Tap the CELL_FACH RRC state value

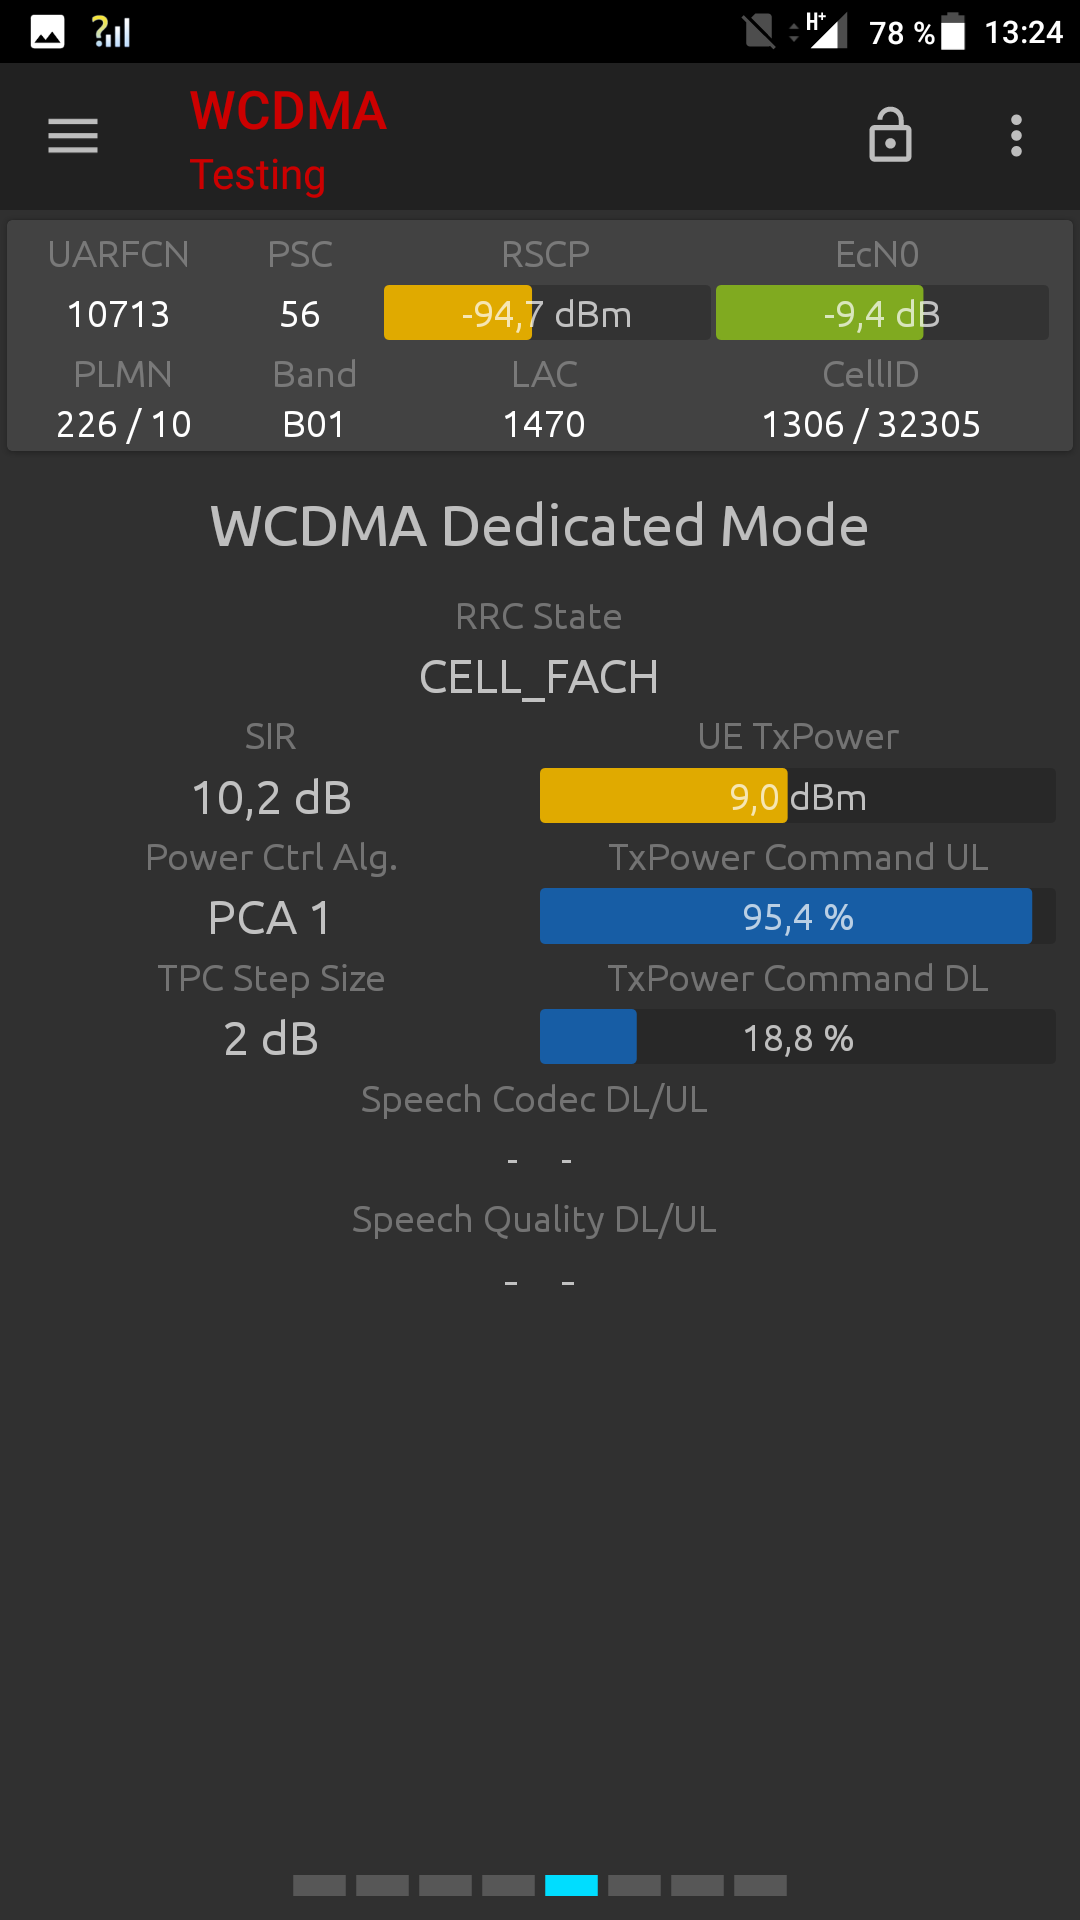coord(539,678)
